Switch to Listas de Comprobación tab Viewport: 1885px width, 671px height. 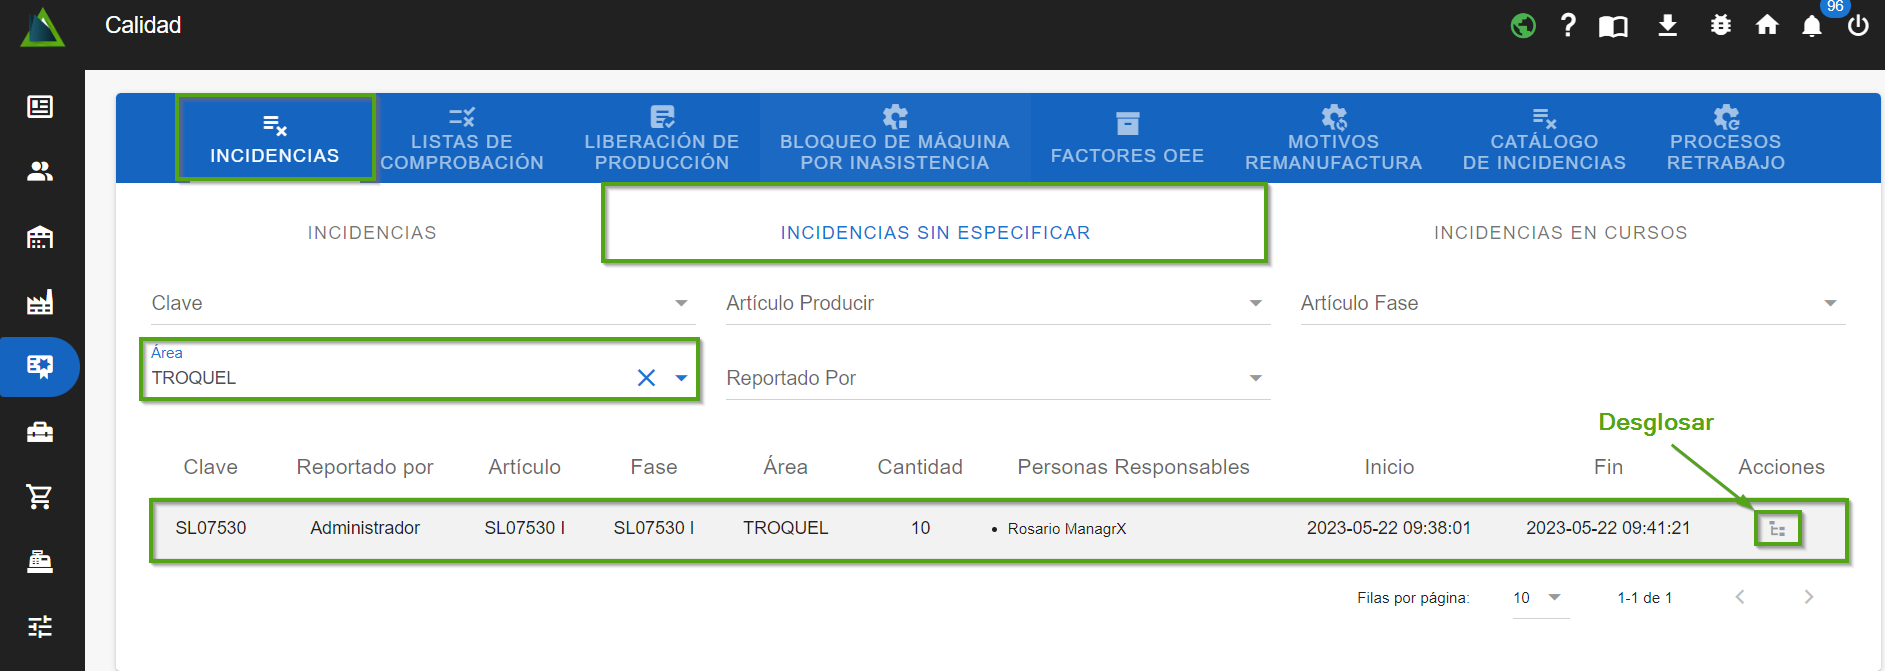pos(462,140)
